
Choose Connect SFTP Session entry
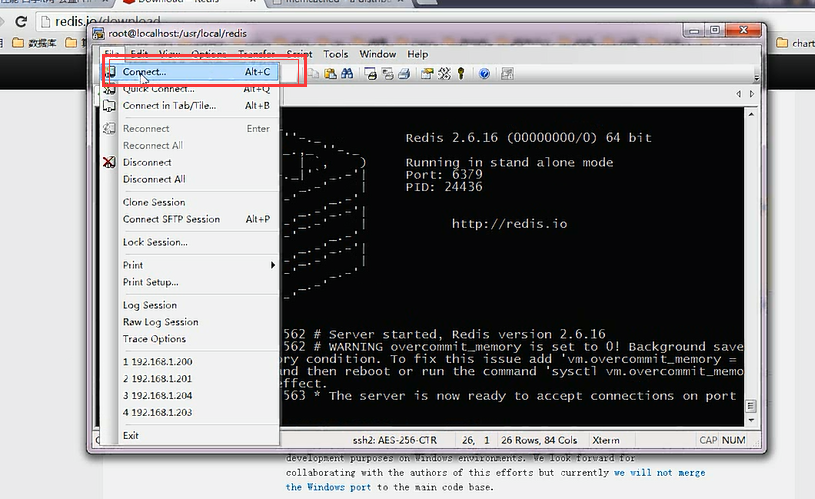(x=189, y=219)
